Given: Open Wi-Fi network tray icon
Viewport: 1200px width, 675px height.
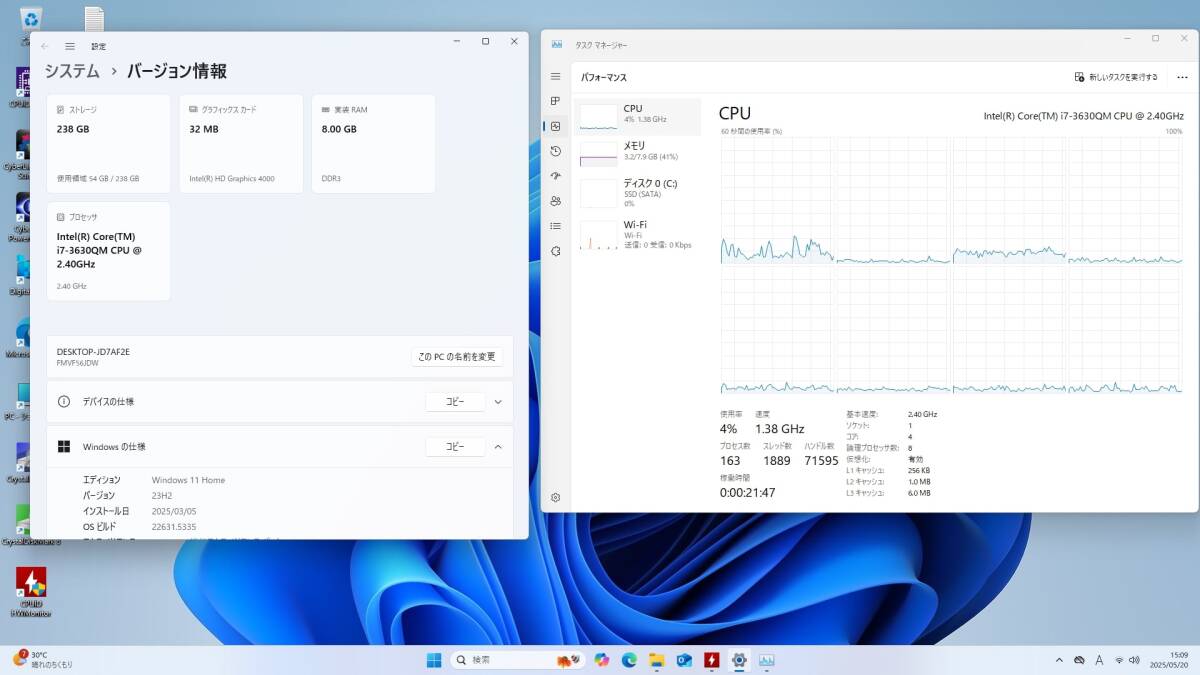Looking at the screenshot, I should point(1119,660).
